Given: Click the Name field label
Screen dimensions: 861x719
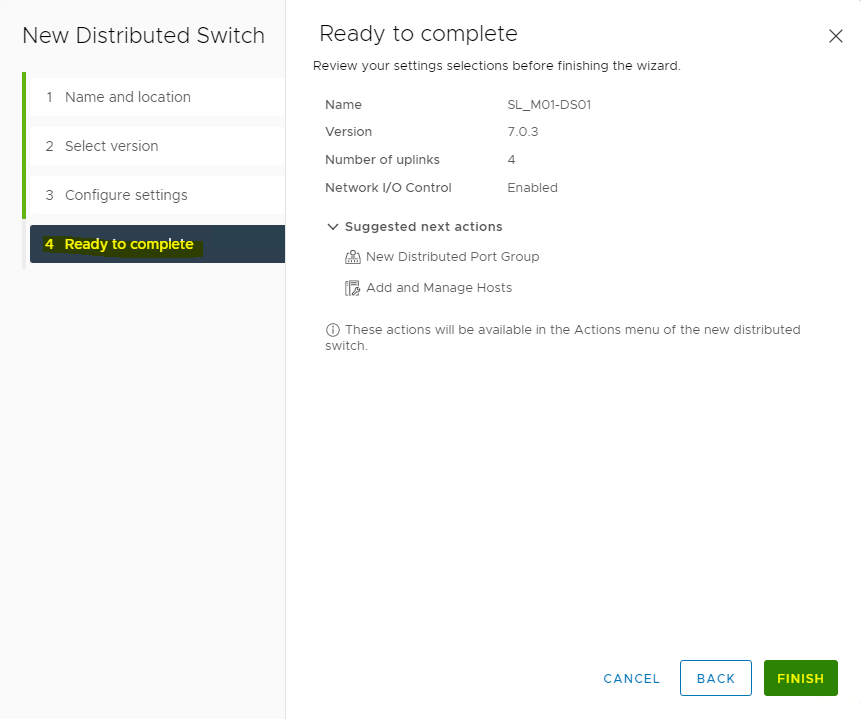Looking at the screenshot, I should point(343,104).
